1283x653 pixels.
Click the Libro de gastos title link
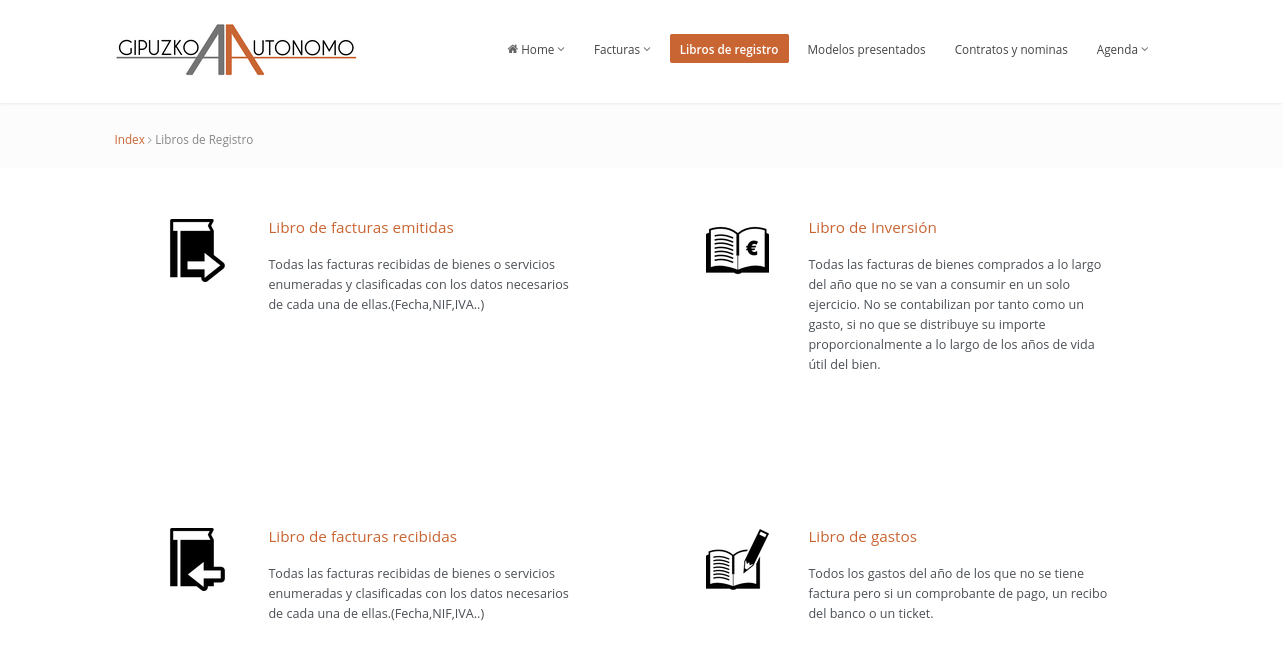coord(862,536)
